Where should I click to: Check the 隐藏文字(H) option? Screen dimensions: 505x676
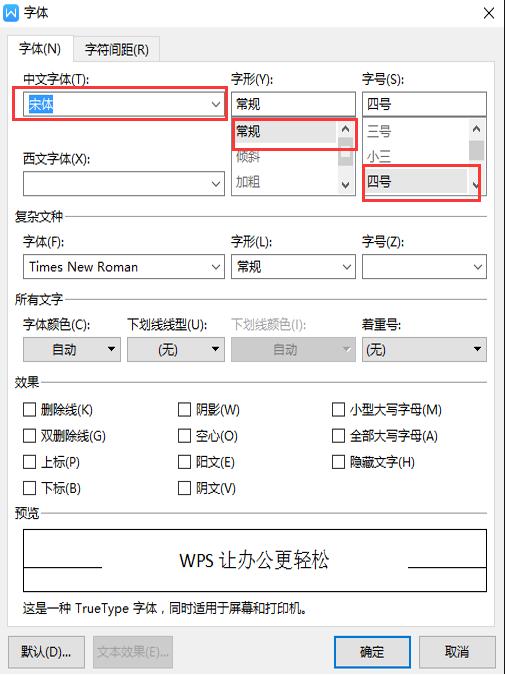[338, 462]
